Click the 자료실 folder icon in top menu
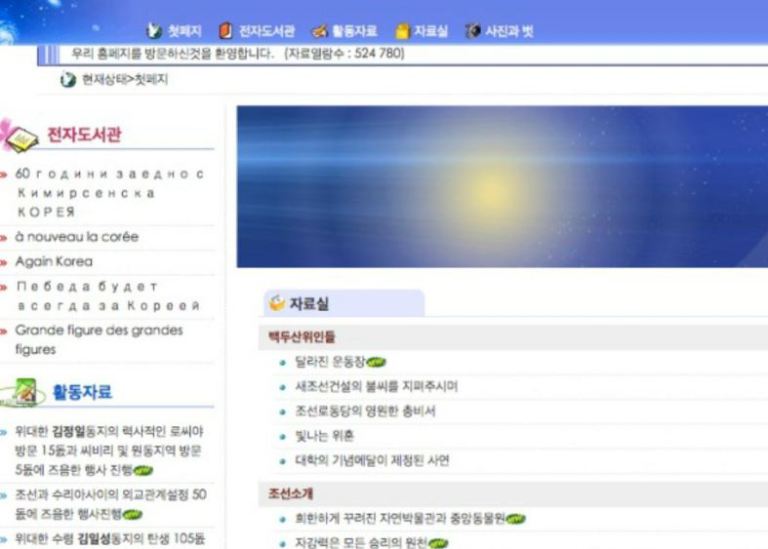This screenshot has height=549, width=768. 402,31
